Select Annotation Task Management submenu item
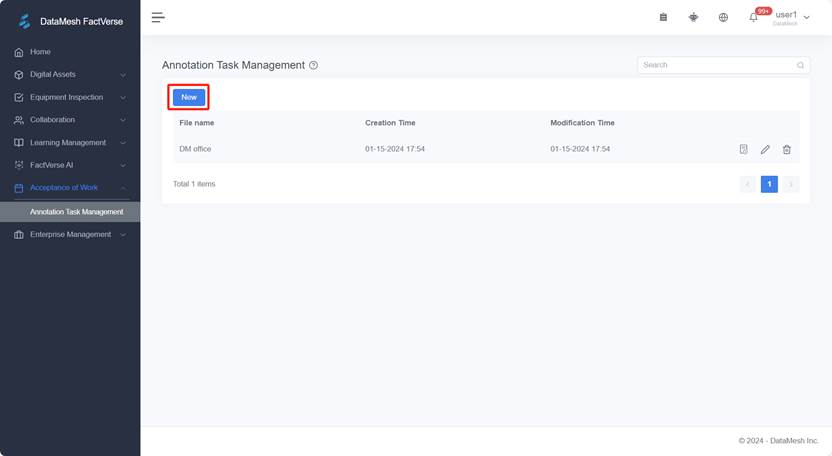Viewport: 832px width, 456px height. point(76,212)
